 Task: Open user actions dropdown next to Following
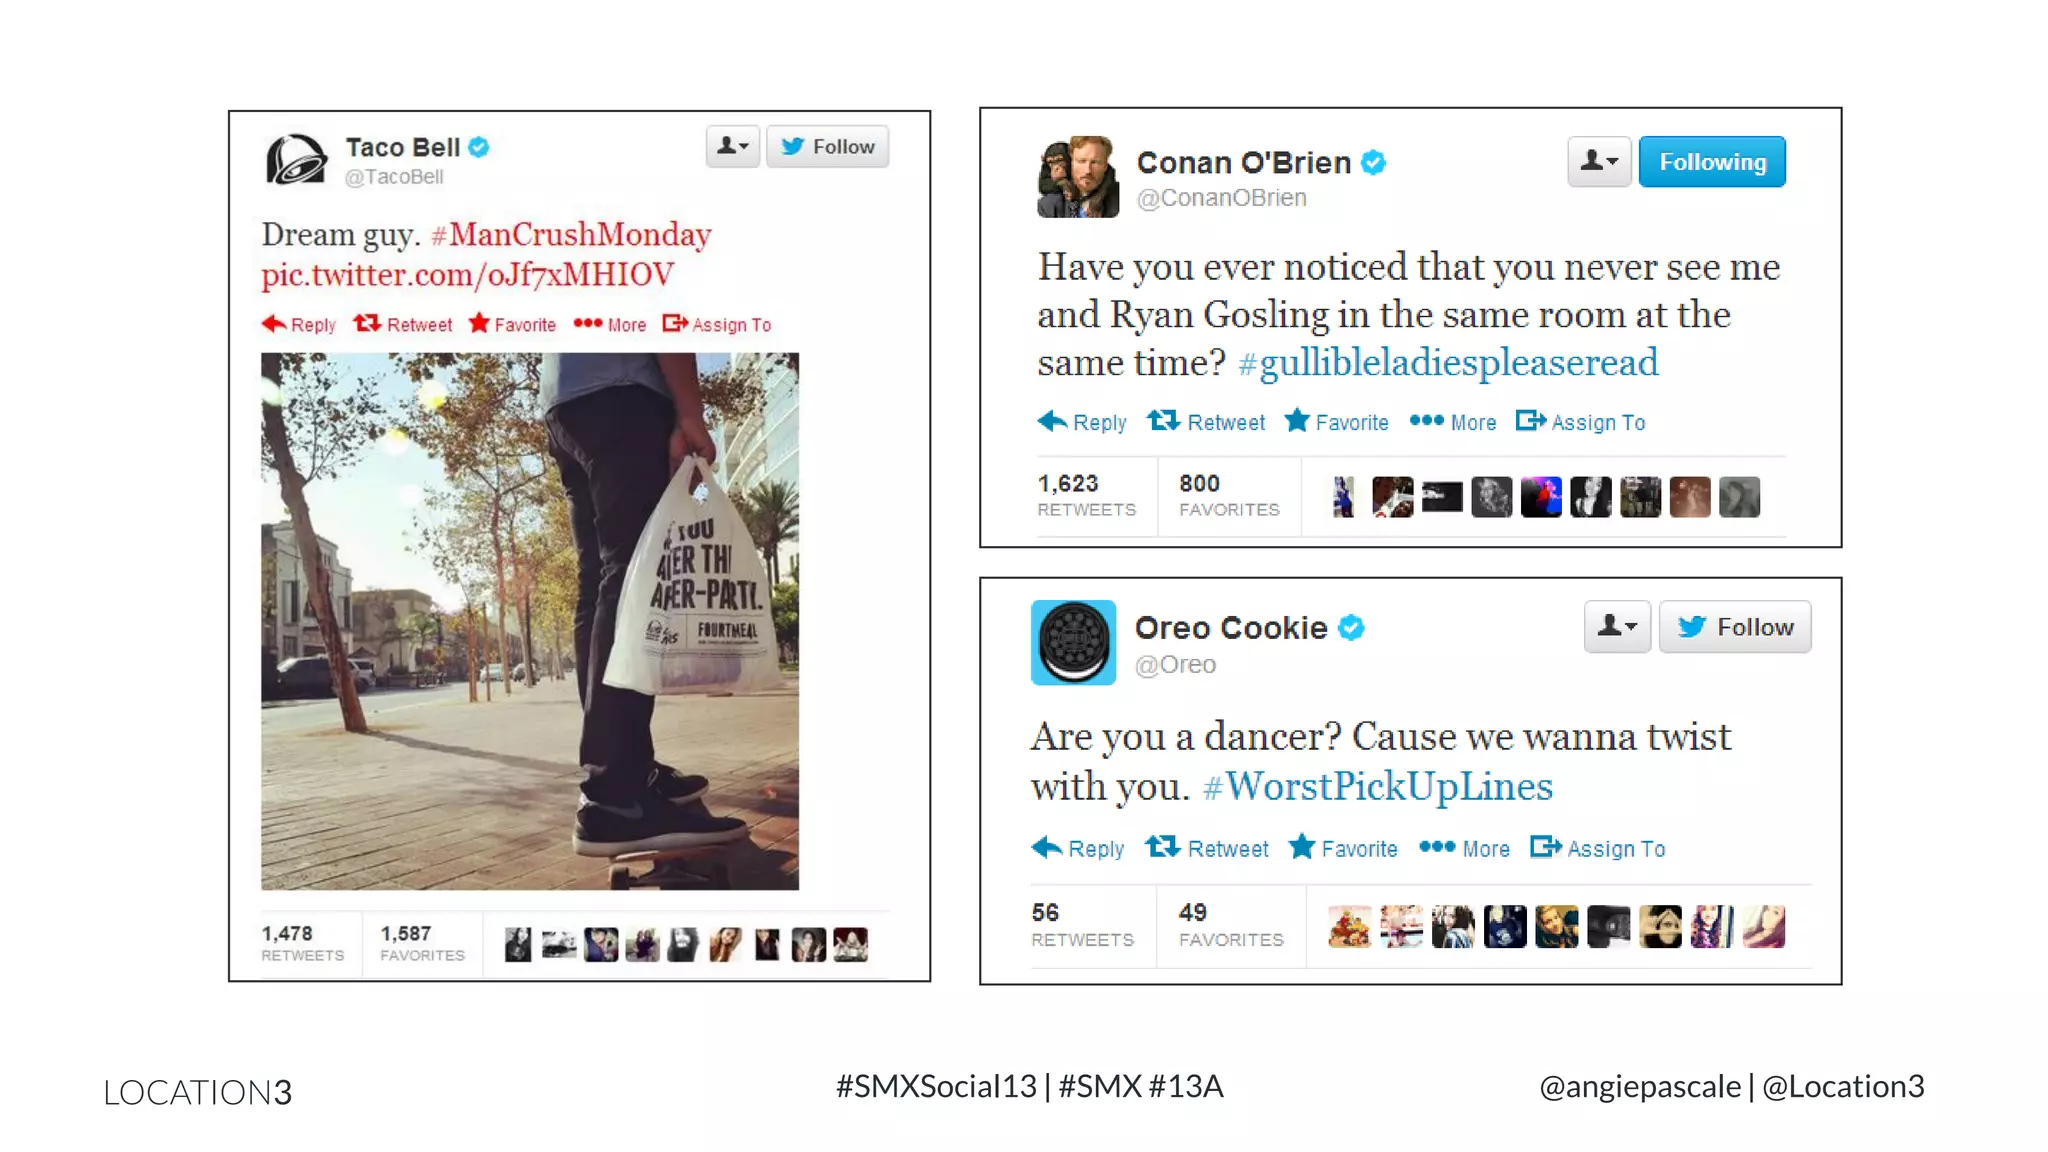1599,162
